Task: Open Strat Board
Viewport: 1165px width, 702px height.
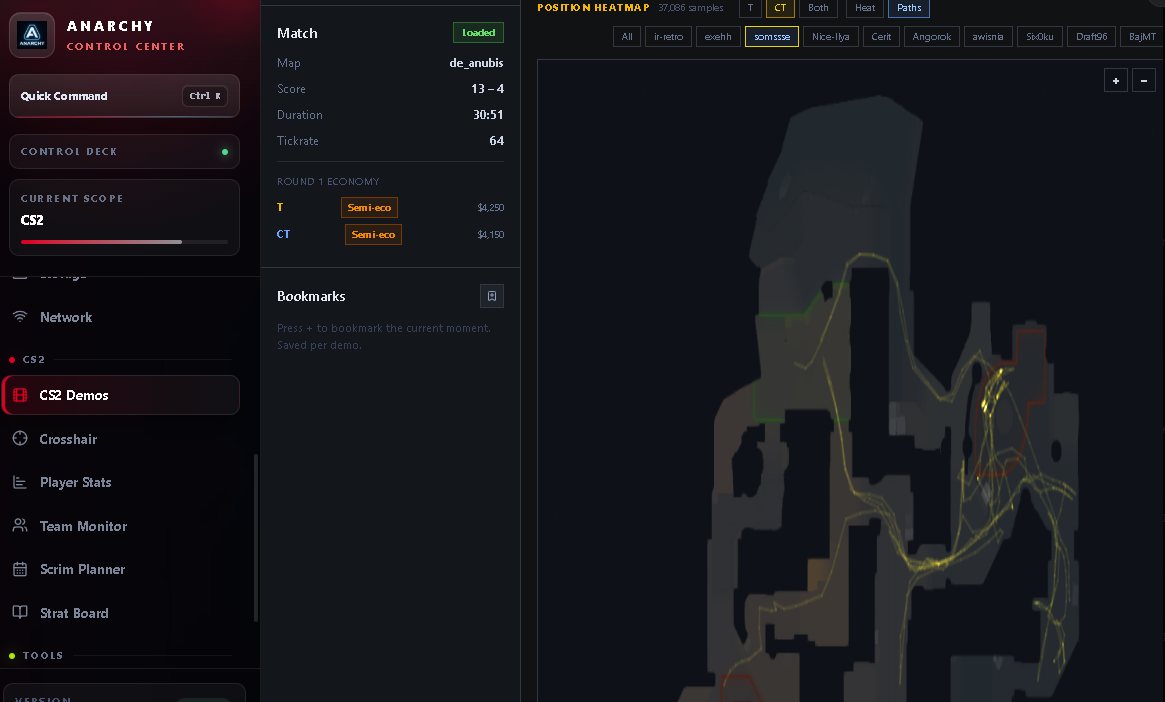Action: coord(124,613)
